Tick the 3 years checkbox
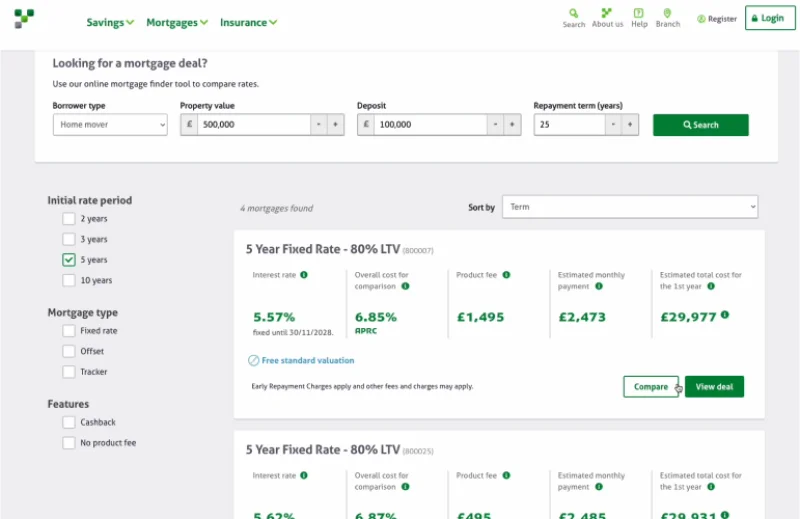 click(x=69, y=239)
